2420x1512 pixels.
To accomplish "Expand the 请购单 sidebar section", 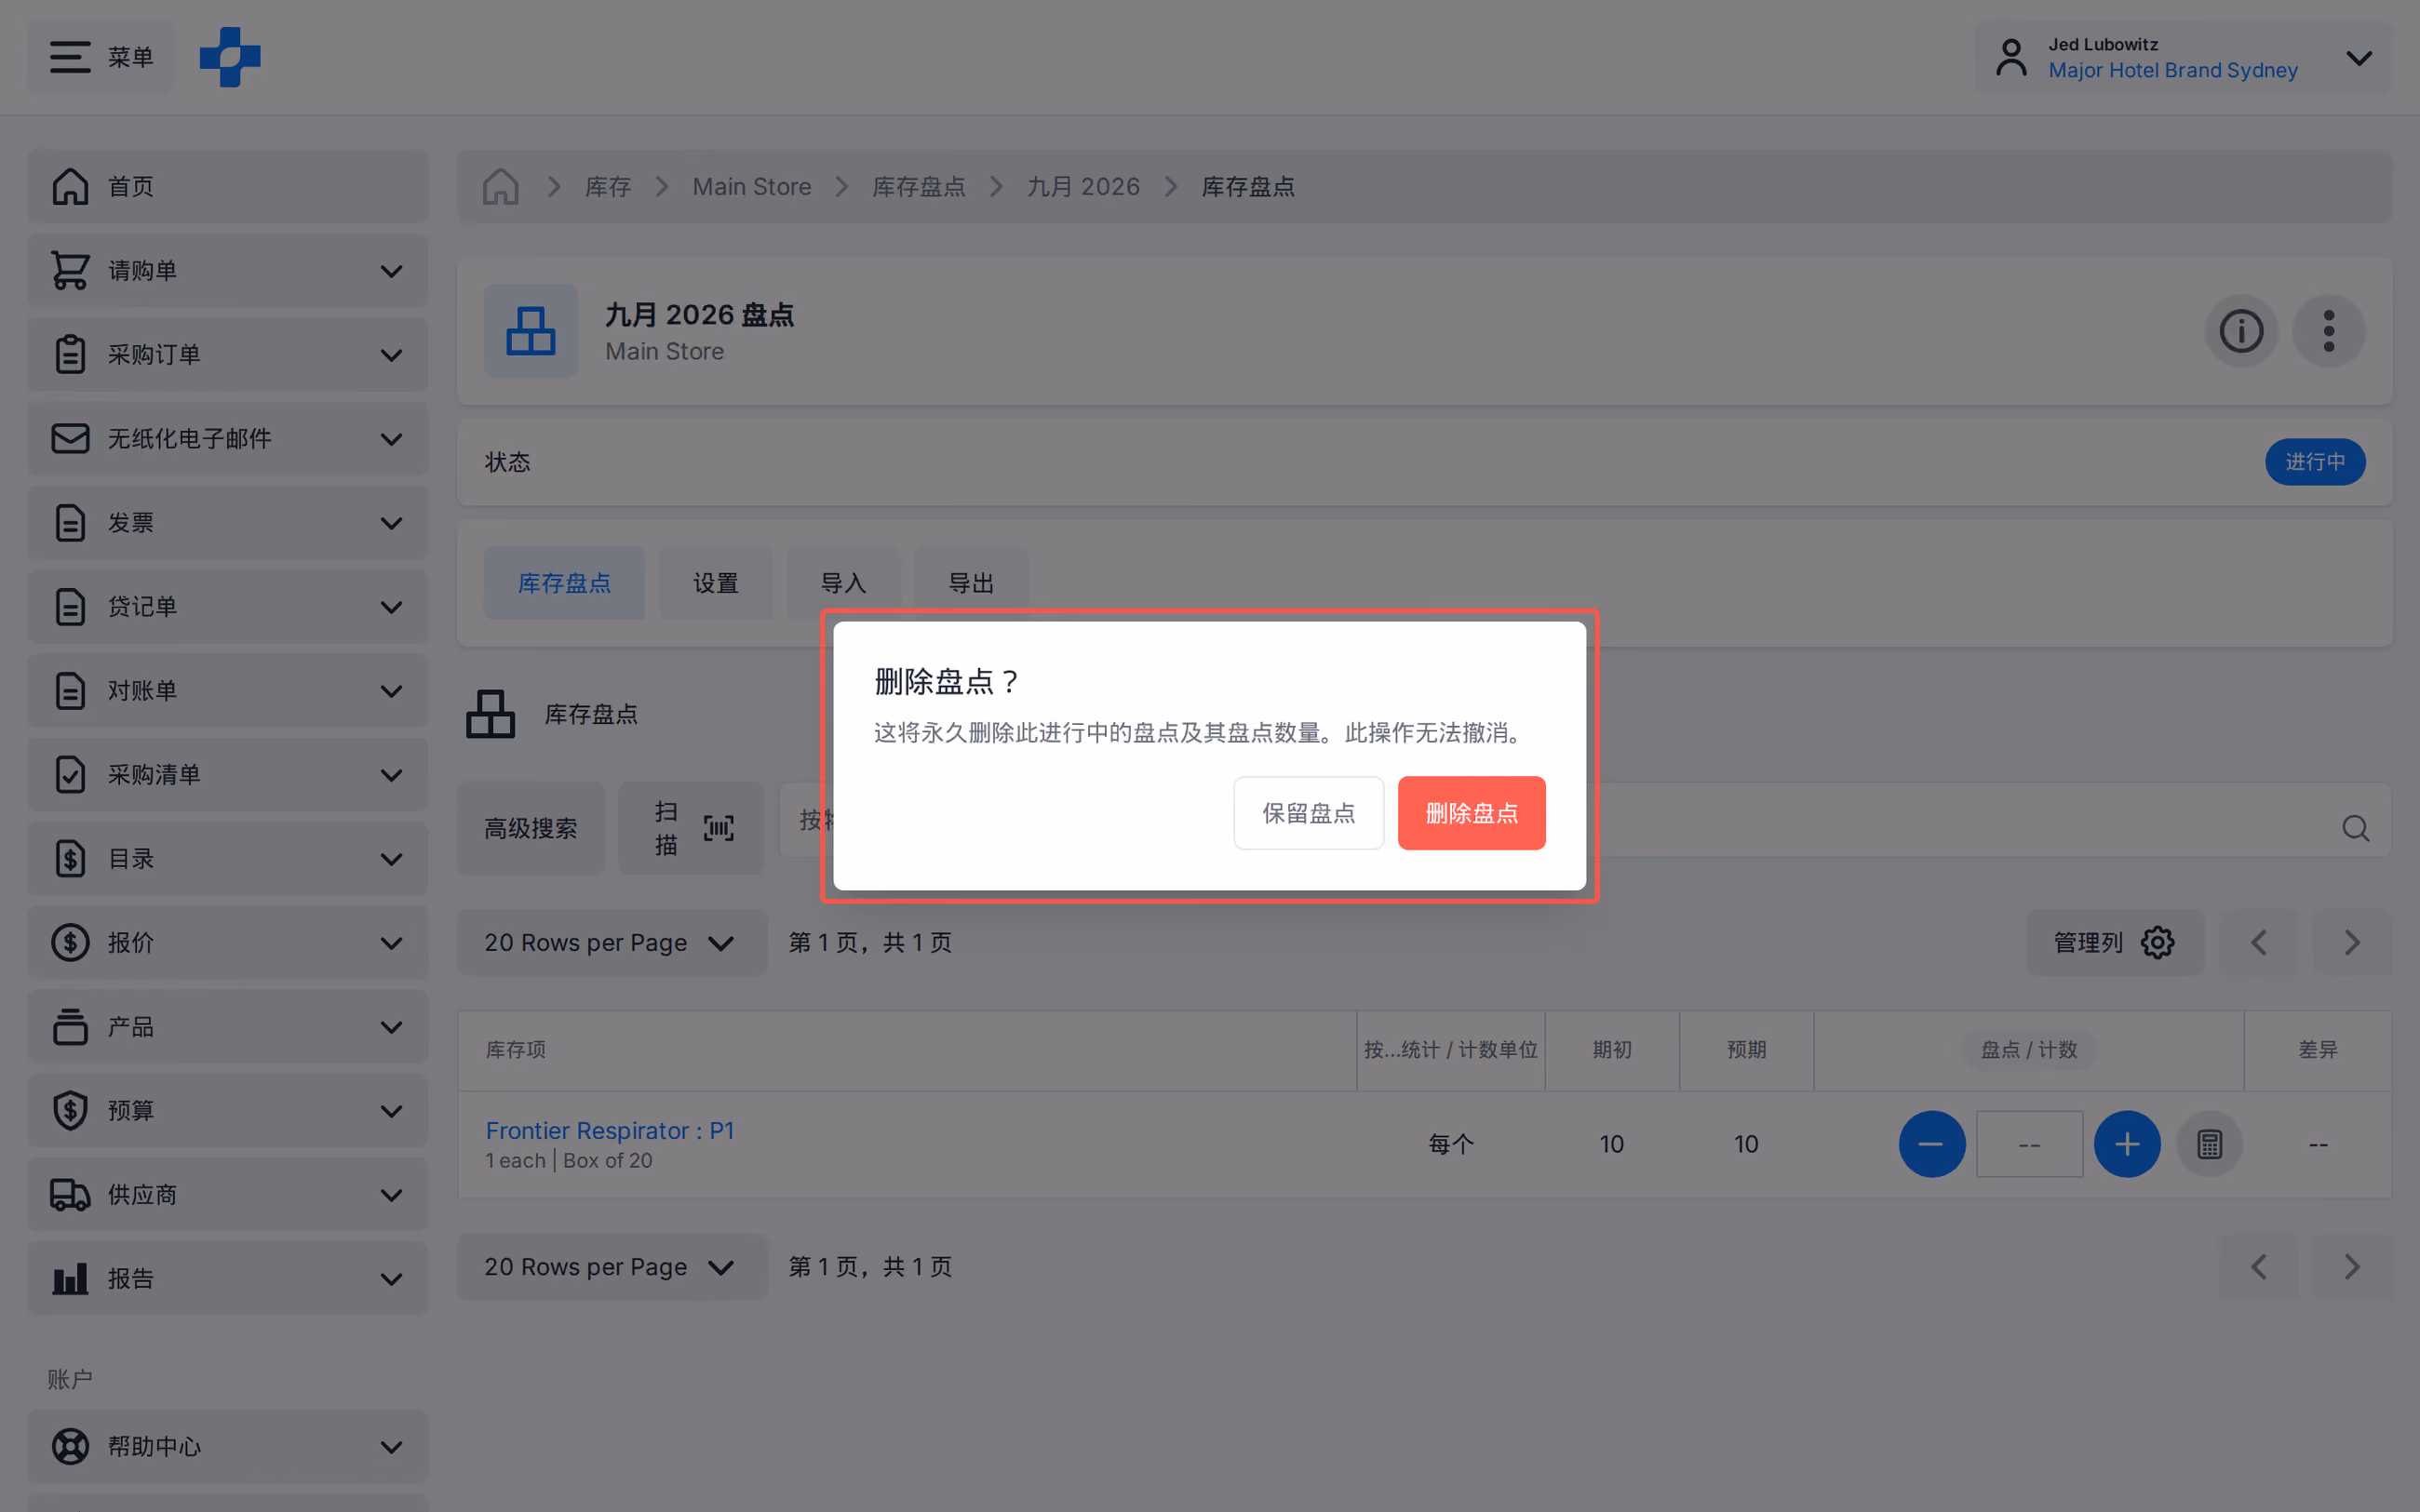I will click(228, 271).
